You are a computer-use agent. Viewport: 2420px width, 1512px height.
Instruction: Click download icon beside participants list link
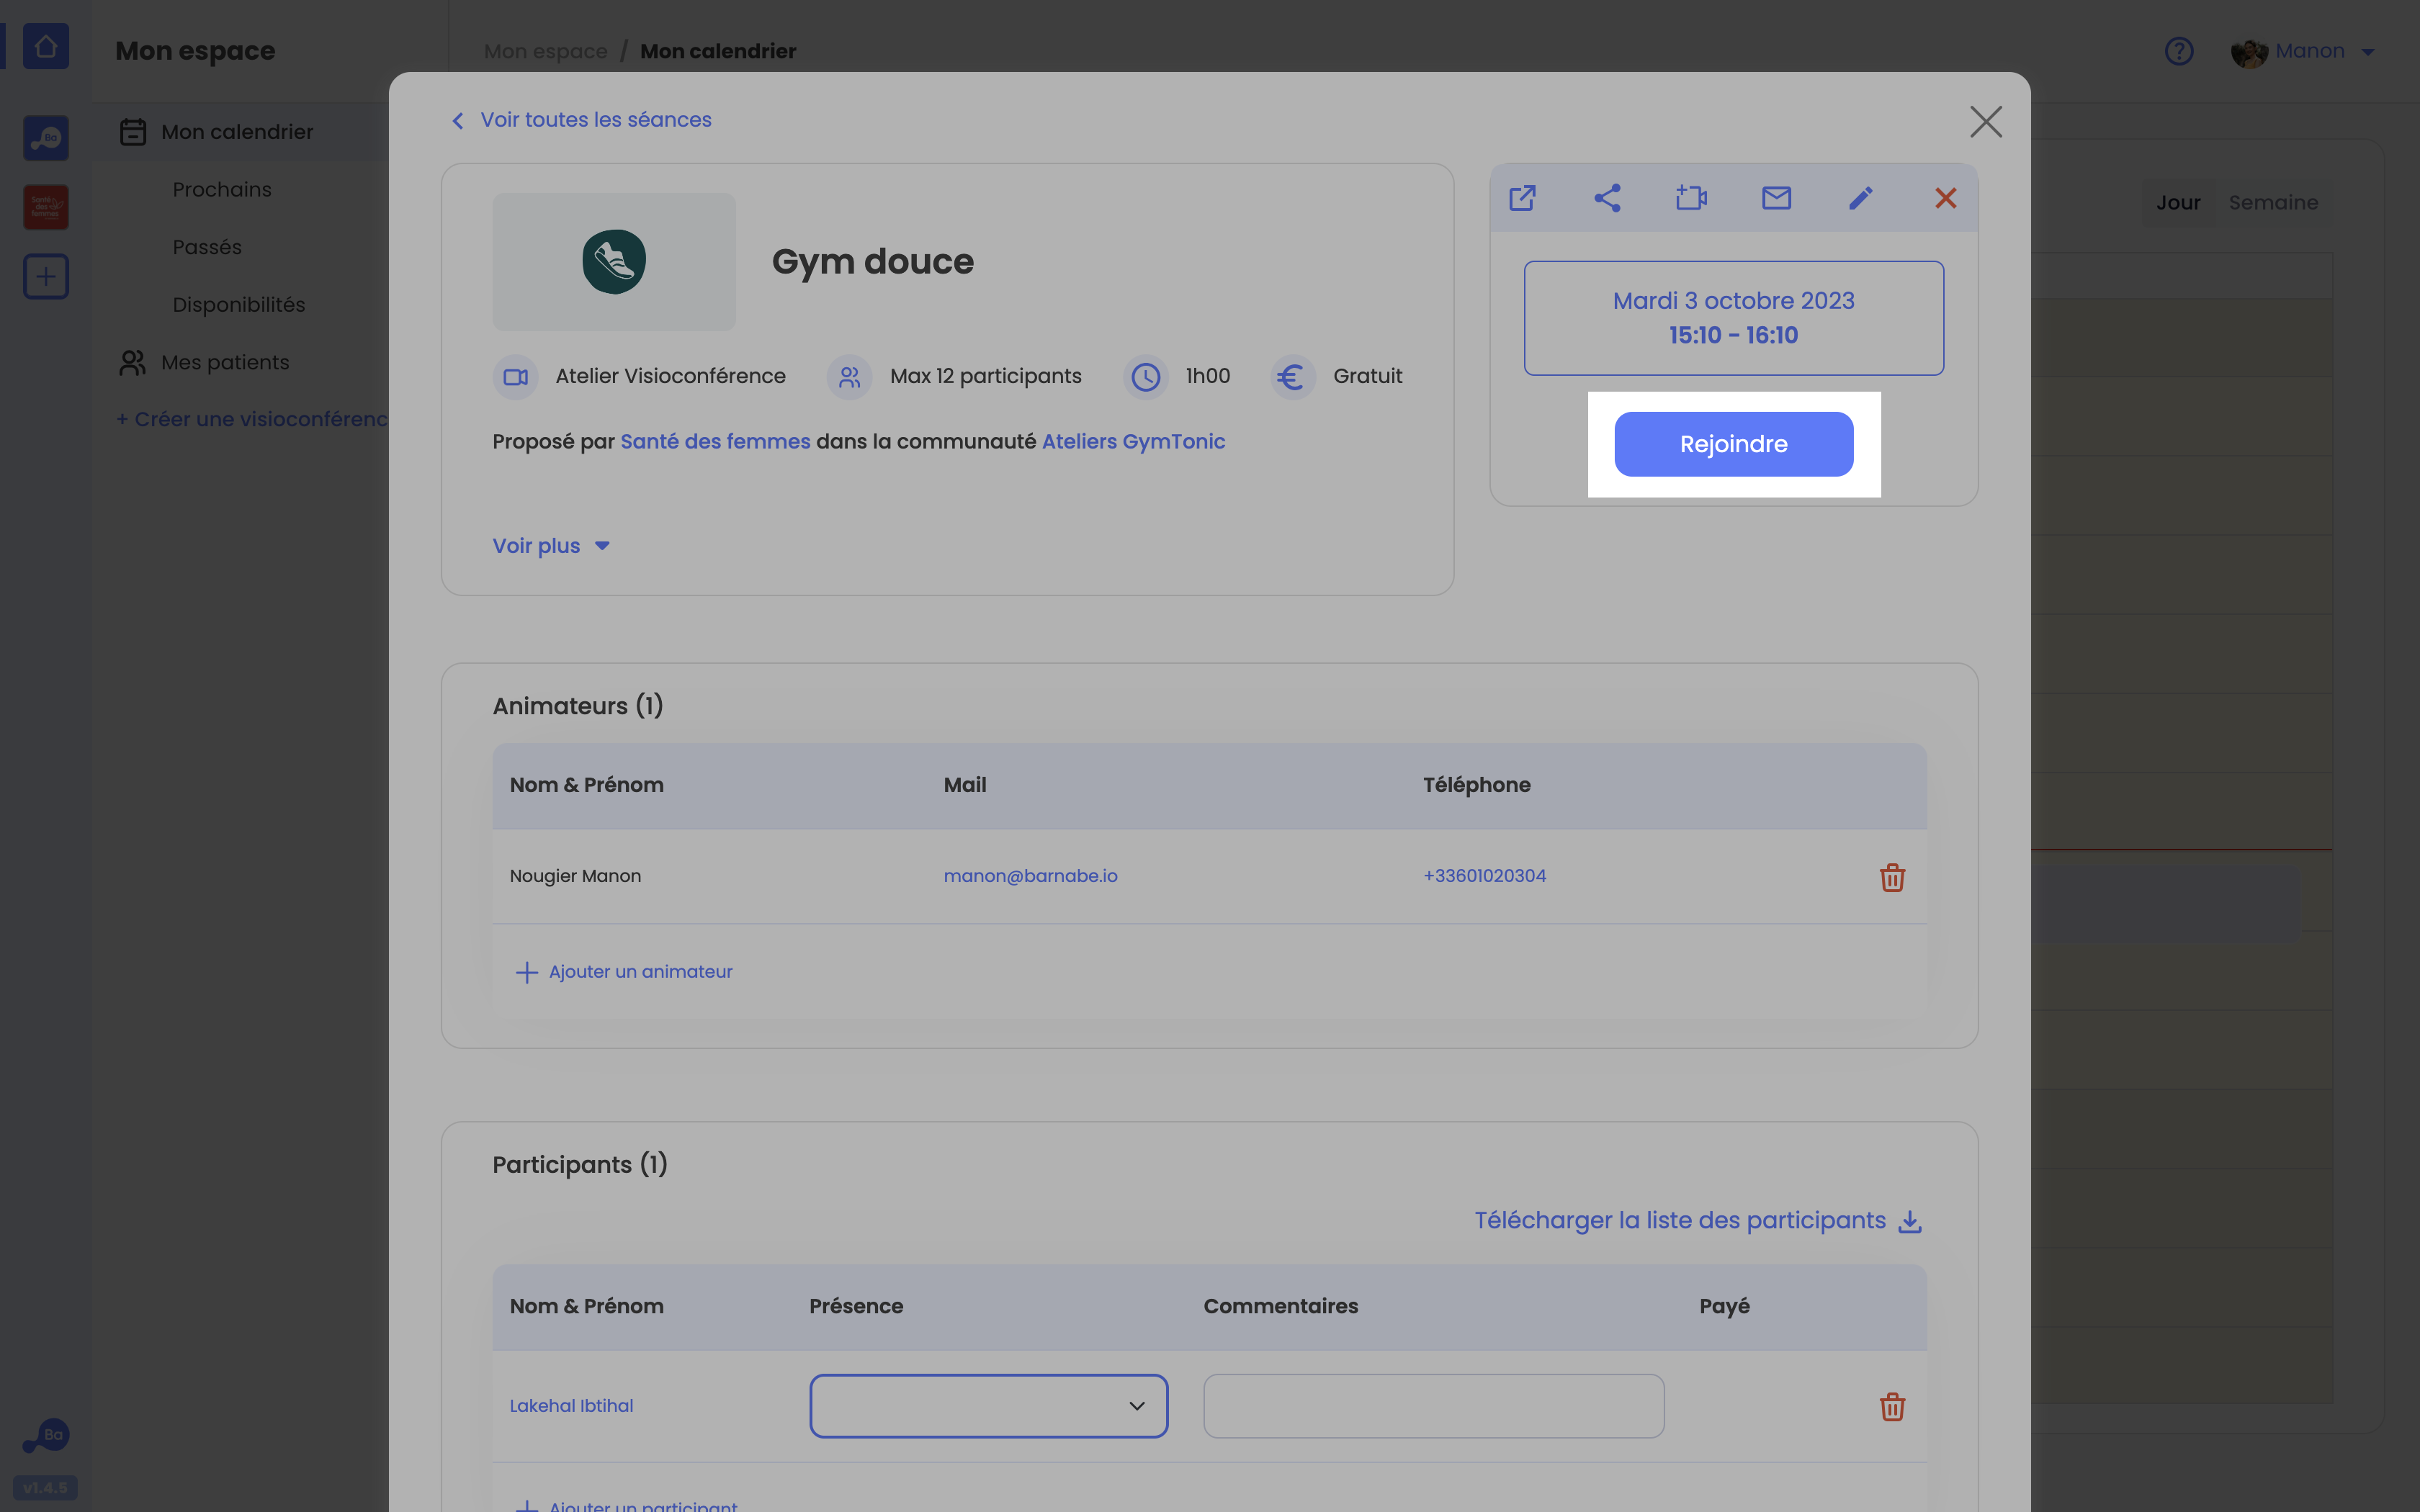tap(1910, 1221)
